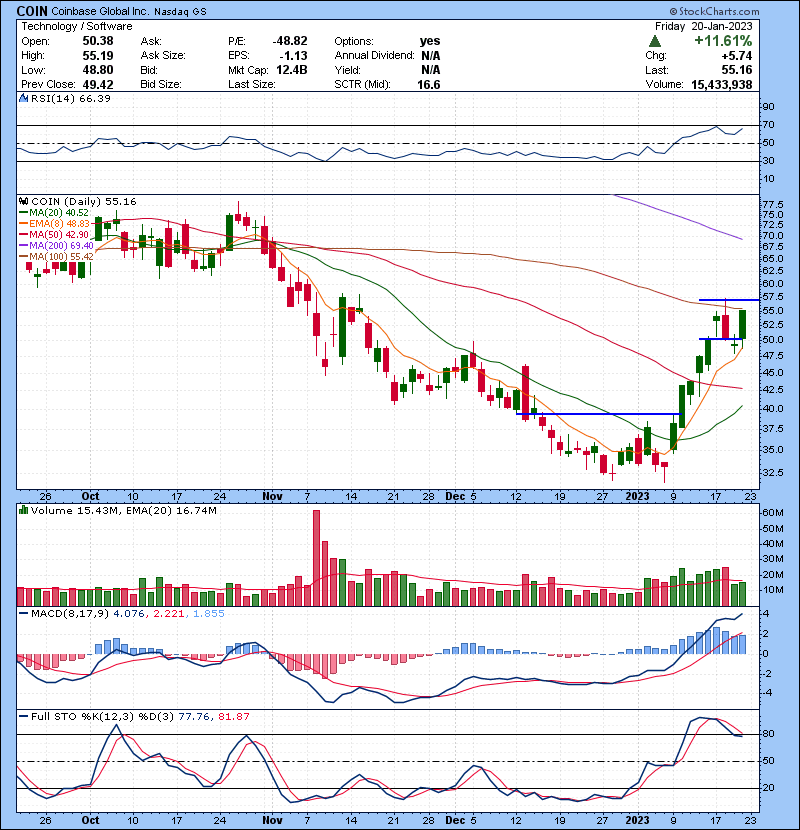Click the 77.5 price label on right axis

(774, 204)
